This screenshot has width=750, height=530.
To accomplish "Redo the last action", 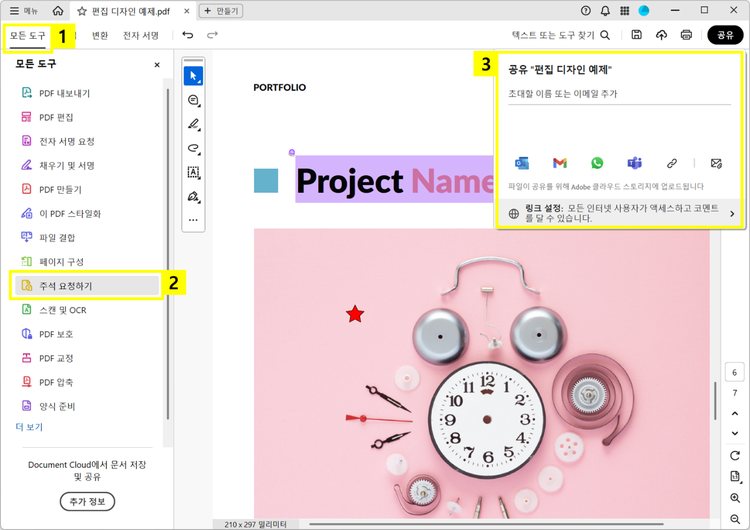I will click(x=212, y=35).
